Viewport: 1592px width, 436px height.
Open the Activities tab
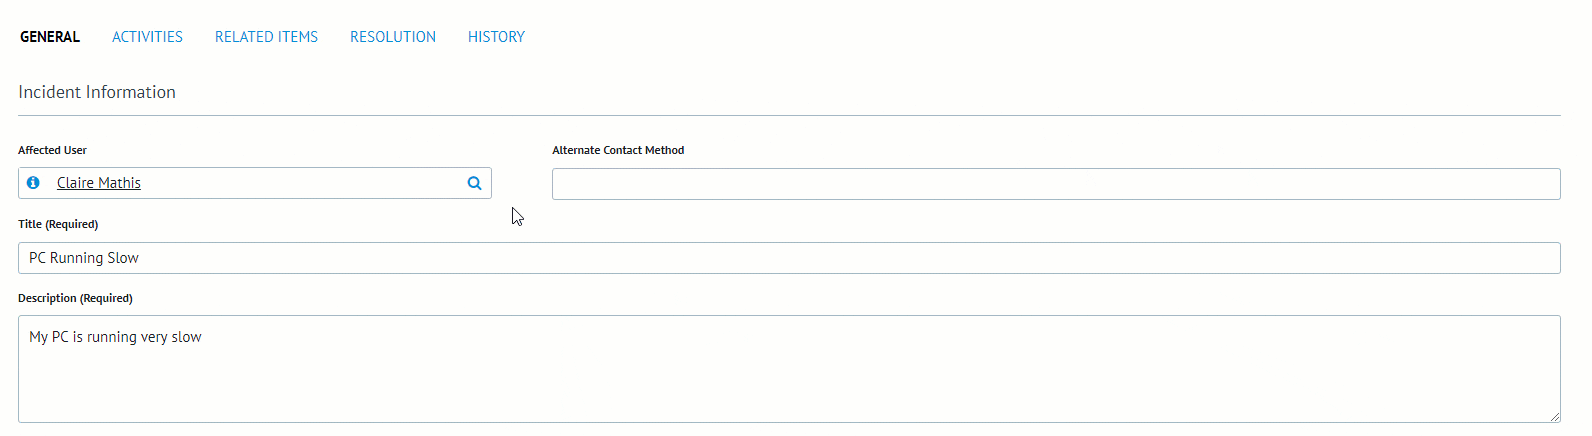[x=147, y=37]
